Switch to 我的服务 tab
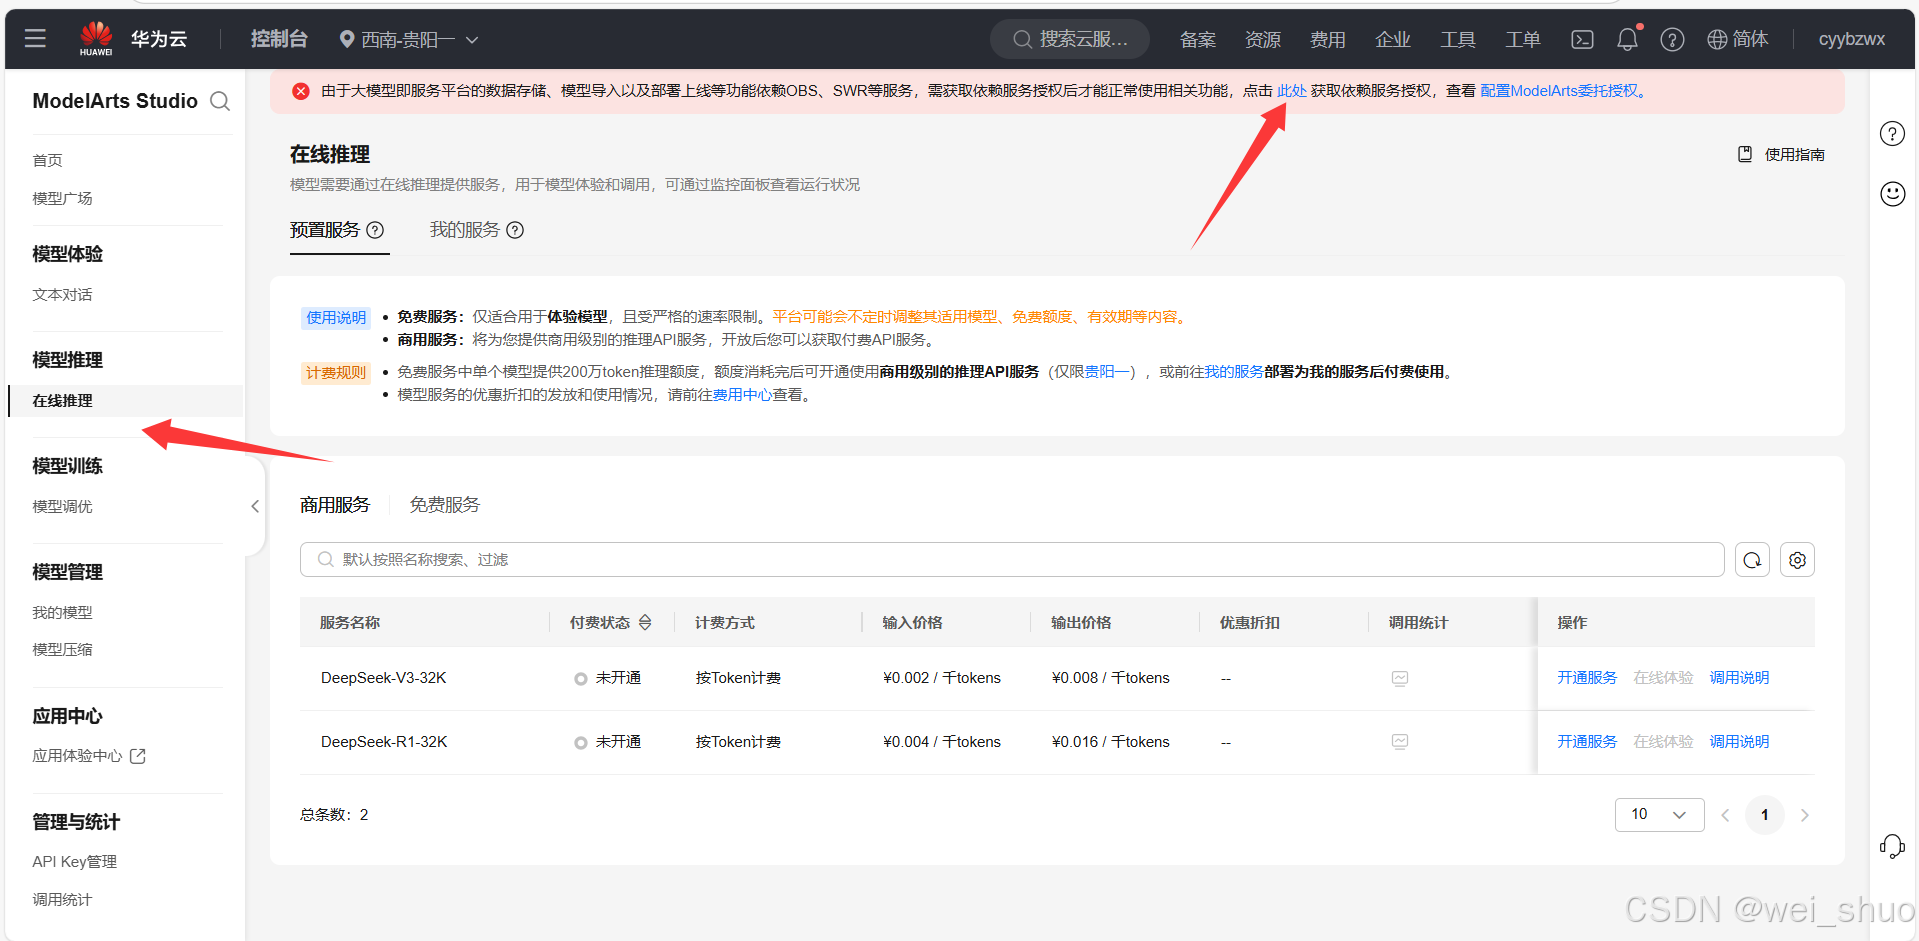1919x941 pixels. coord(465,230)
